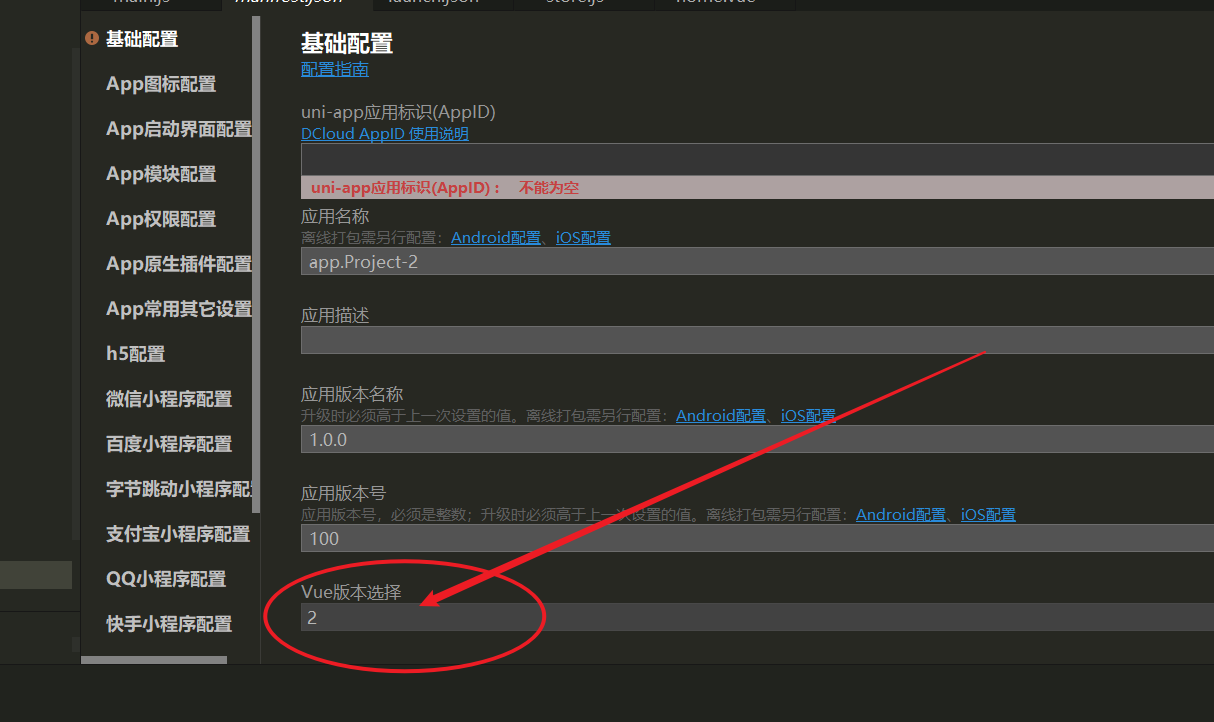Click the 应用描述 label
1214x722 pixels.
point(335,316)
